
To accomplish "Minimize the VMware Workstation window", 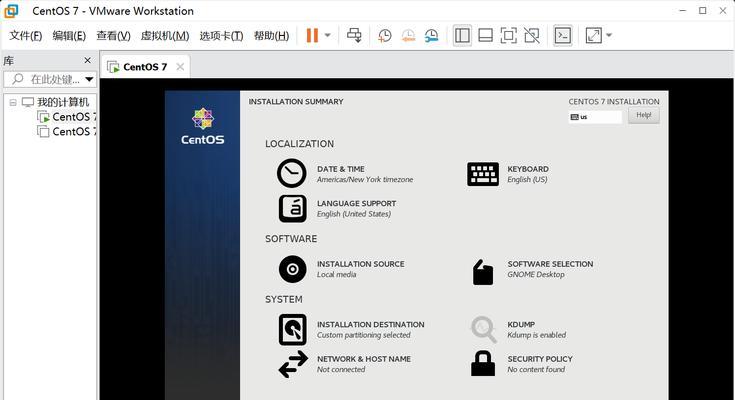I will [682, 10].
